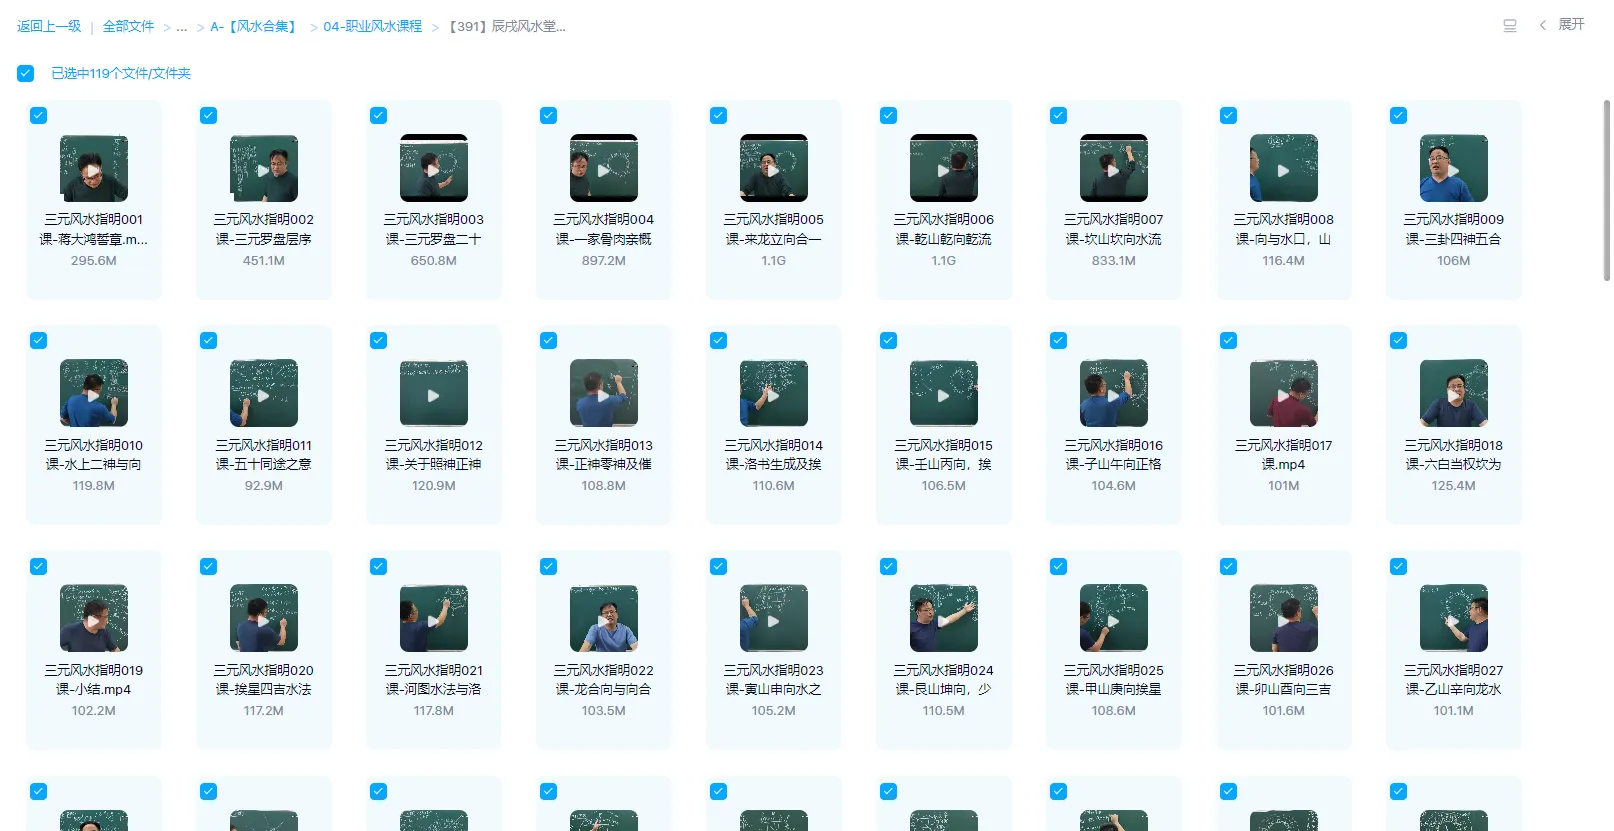1614x831 pixels.
Task: Play the 三元风水指明016 video thumbnail
Action: tap(1114, 393)
